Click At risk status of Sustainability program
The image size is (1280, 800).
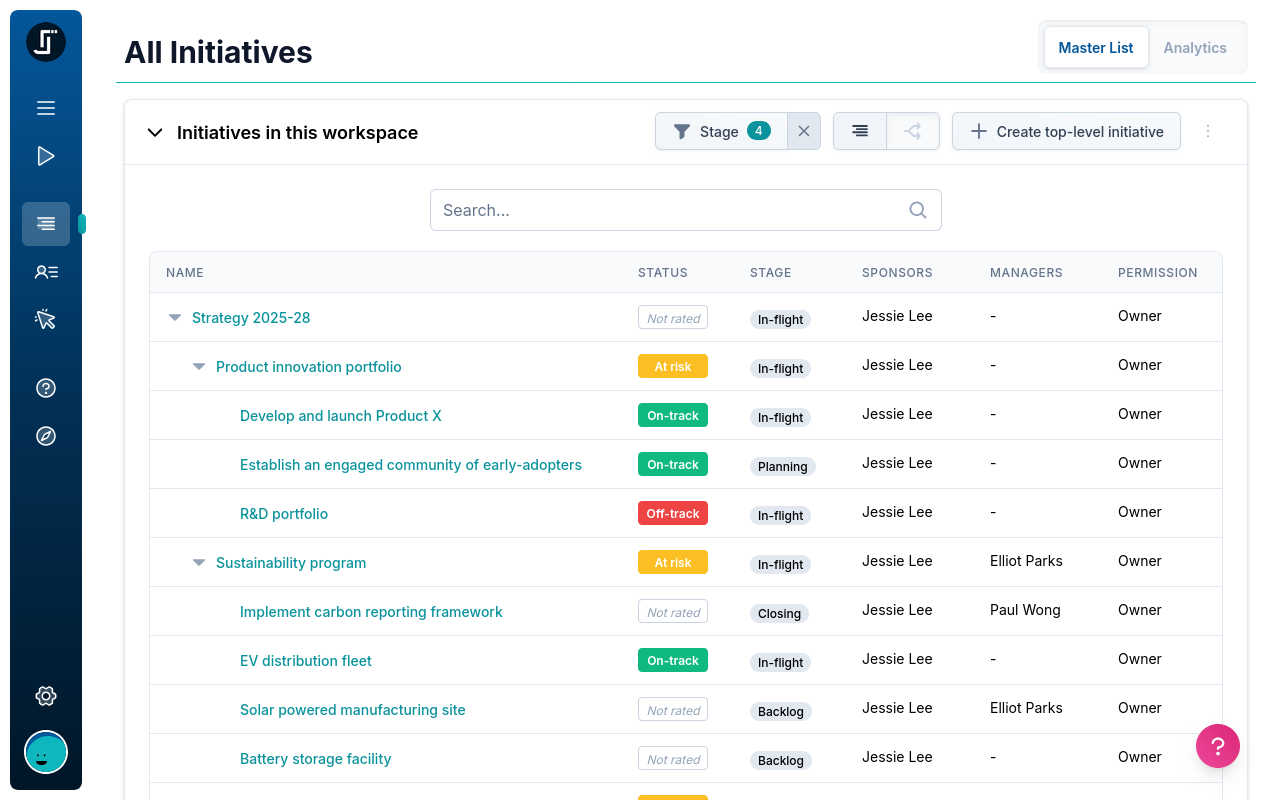coord(673,563)
